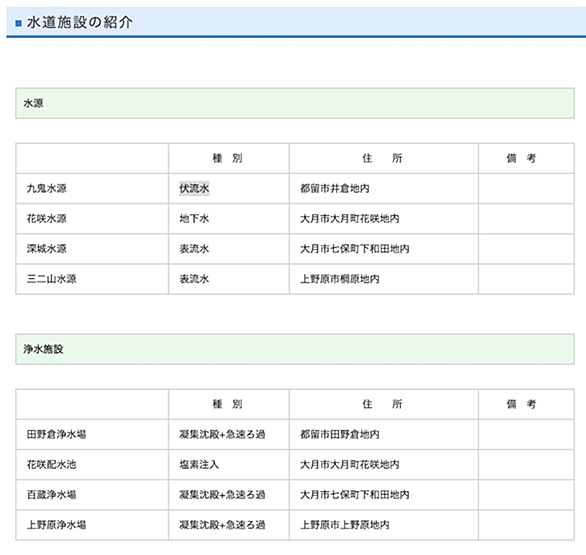
Task: Select the 水源 section header bar
Action: 295,104
